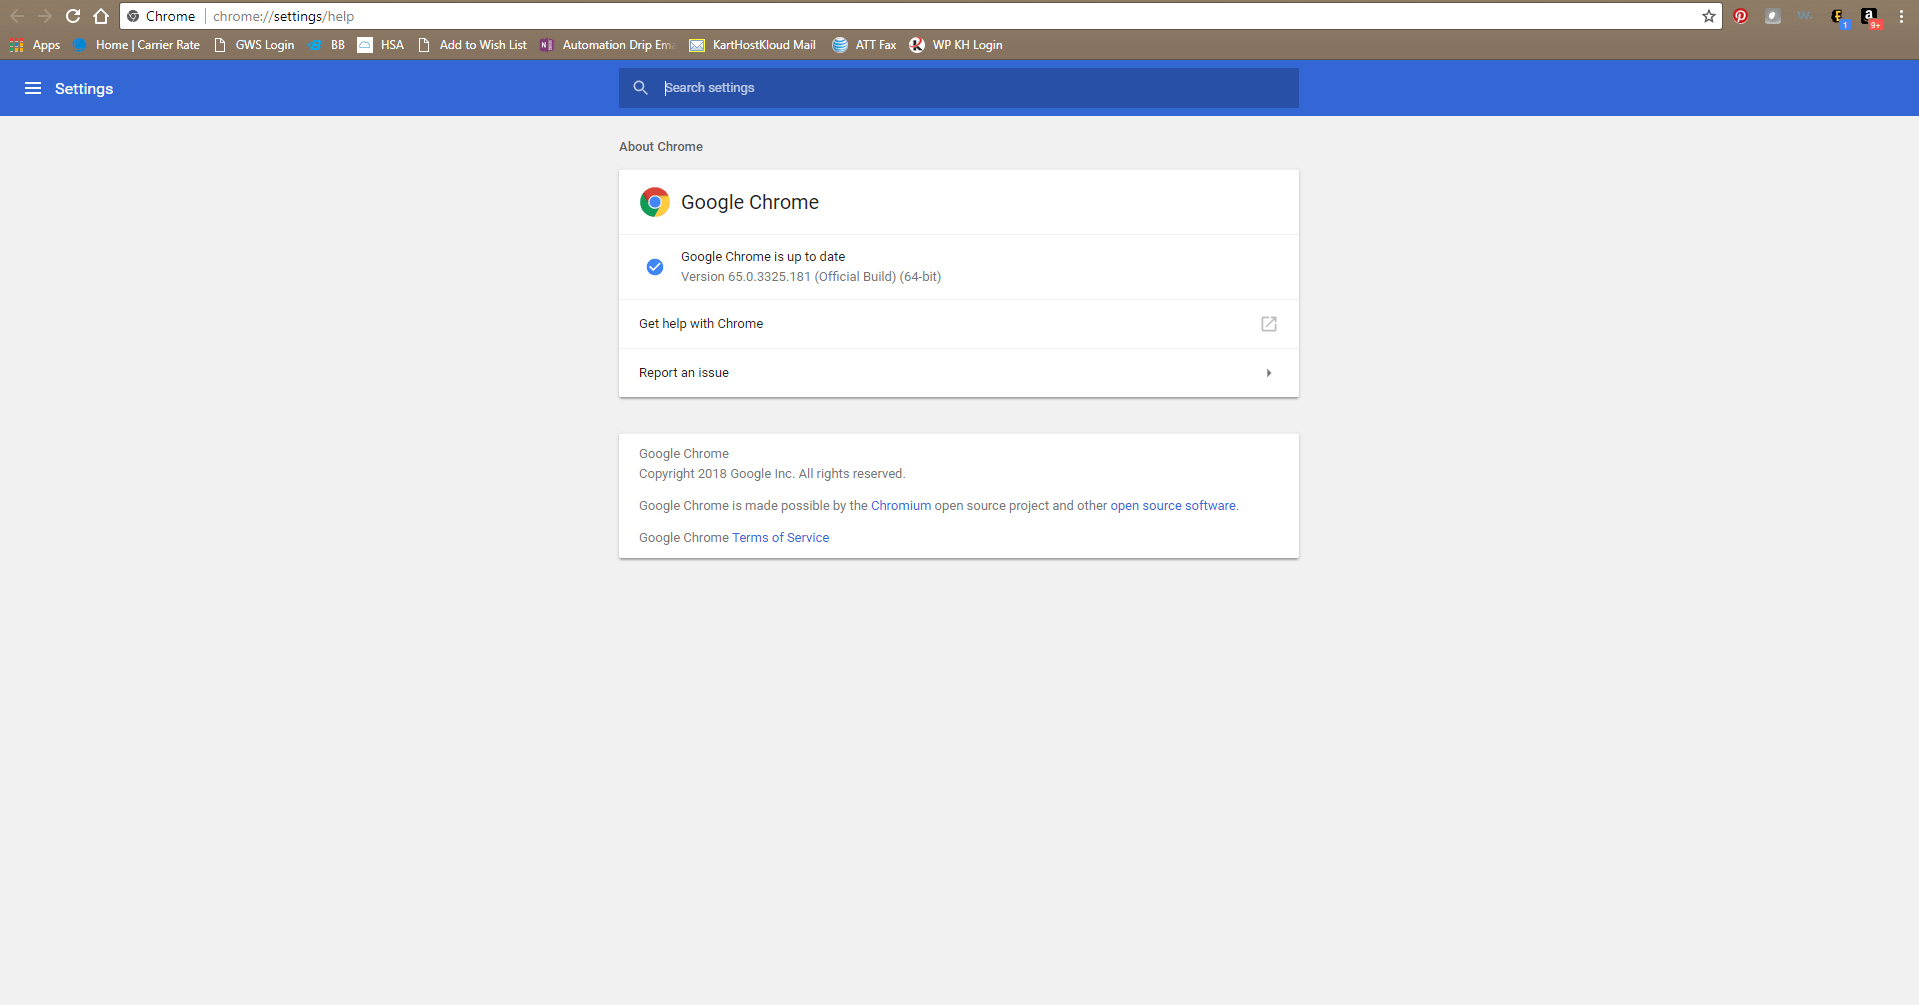Open the Pinterest extension icon
Viewport: 1919px width, 1005px height.
[1740, 16]
